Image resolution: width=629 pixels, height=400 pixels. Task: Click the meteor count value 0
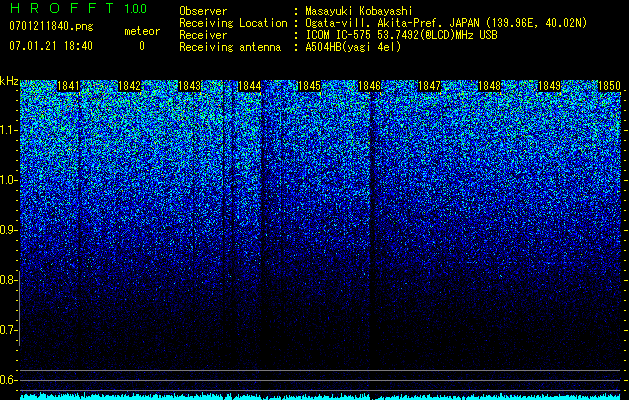(x=142, y=46)
